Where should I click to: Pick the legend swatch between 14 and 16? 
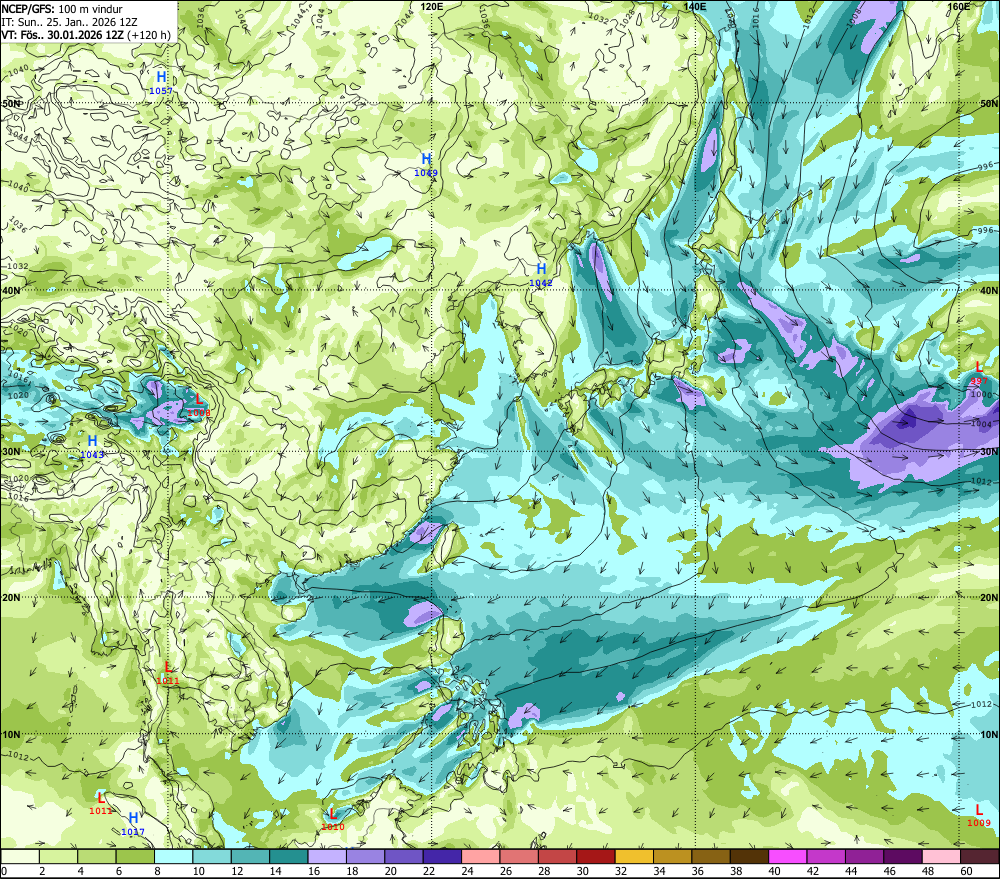tap(289, 856)
